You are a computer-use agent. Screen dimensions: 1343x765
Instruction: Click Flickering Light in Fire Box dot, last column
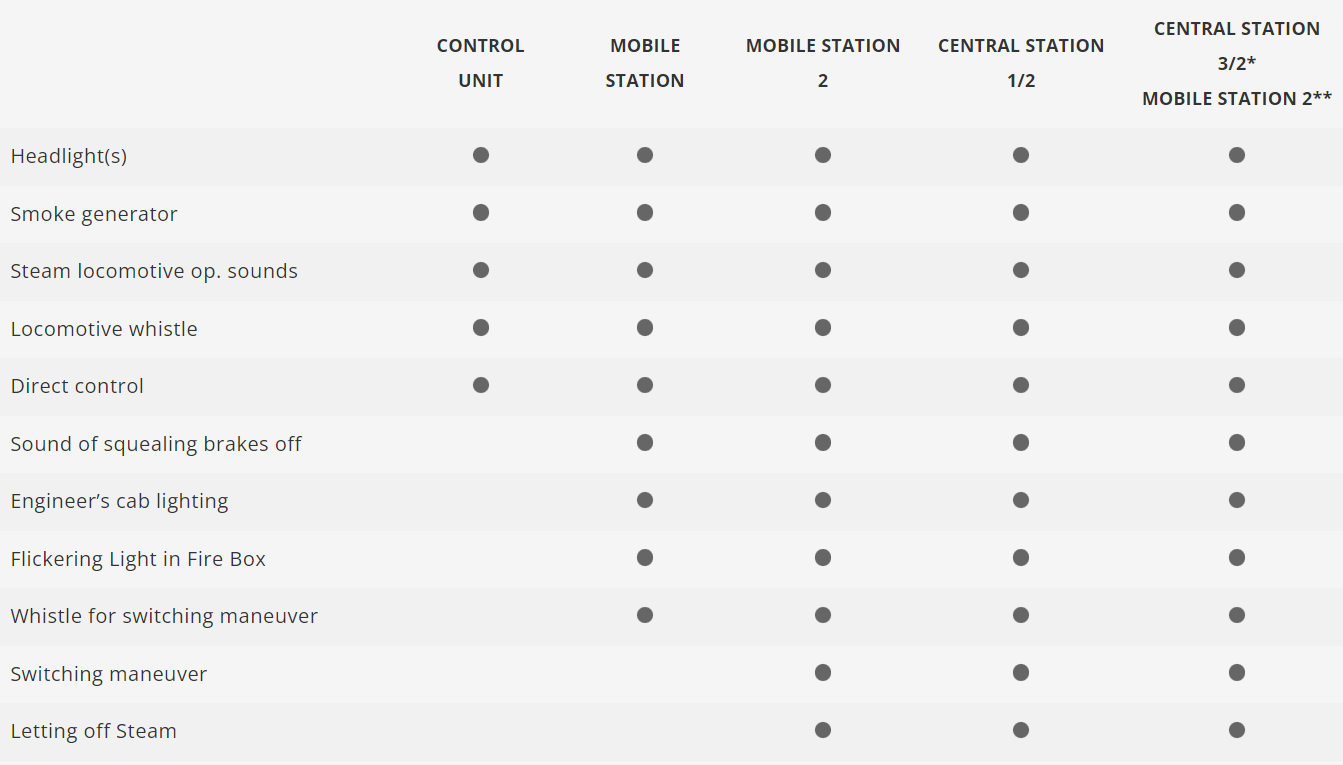(1237, 557)
